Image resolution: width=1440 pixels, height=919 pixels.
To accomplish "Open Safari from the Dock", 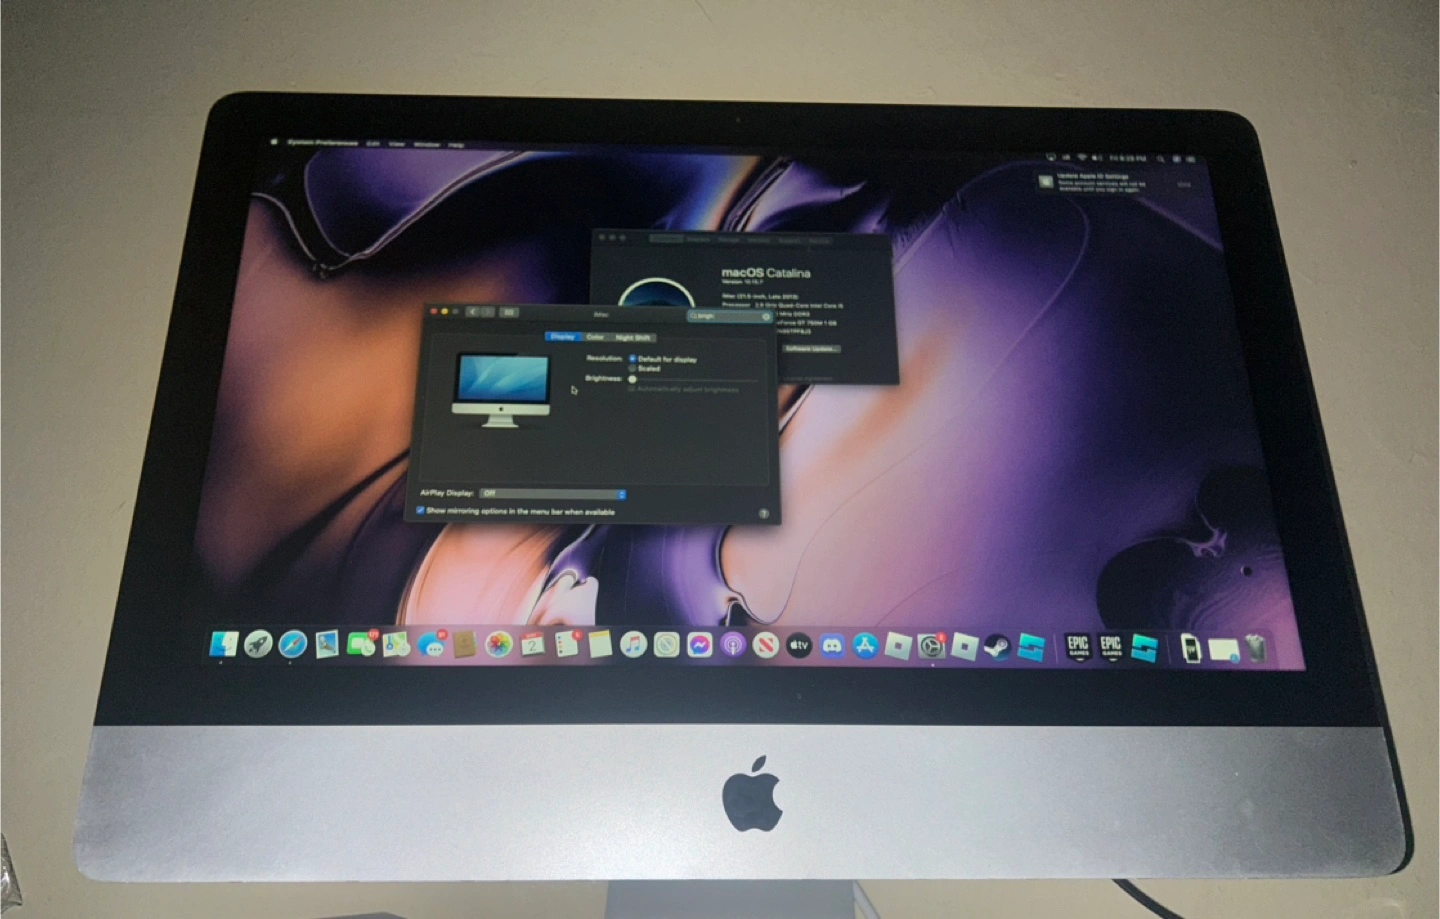I will (292, 644).
